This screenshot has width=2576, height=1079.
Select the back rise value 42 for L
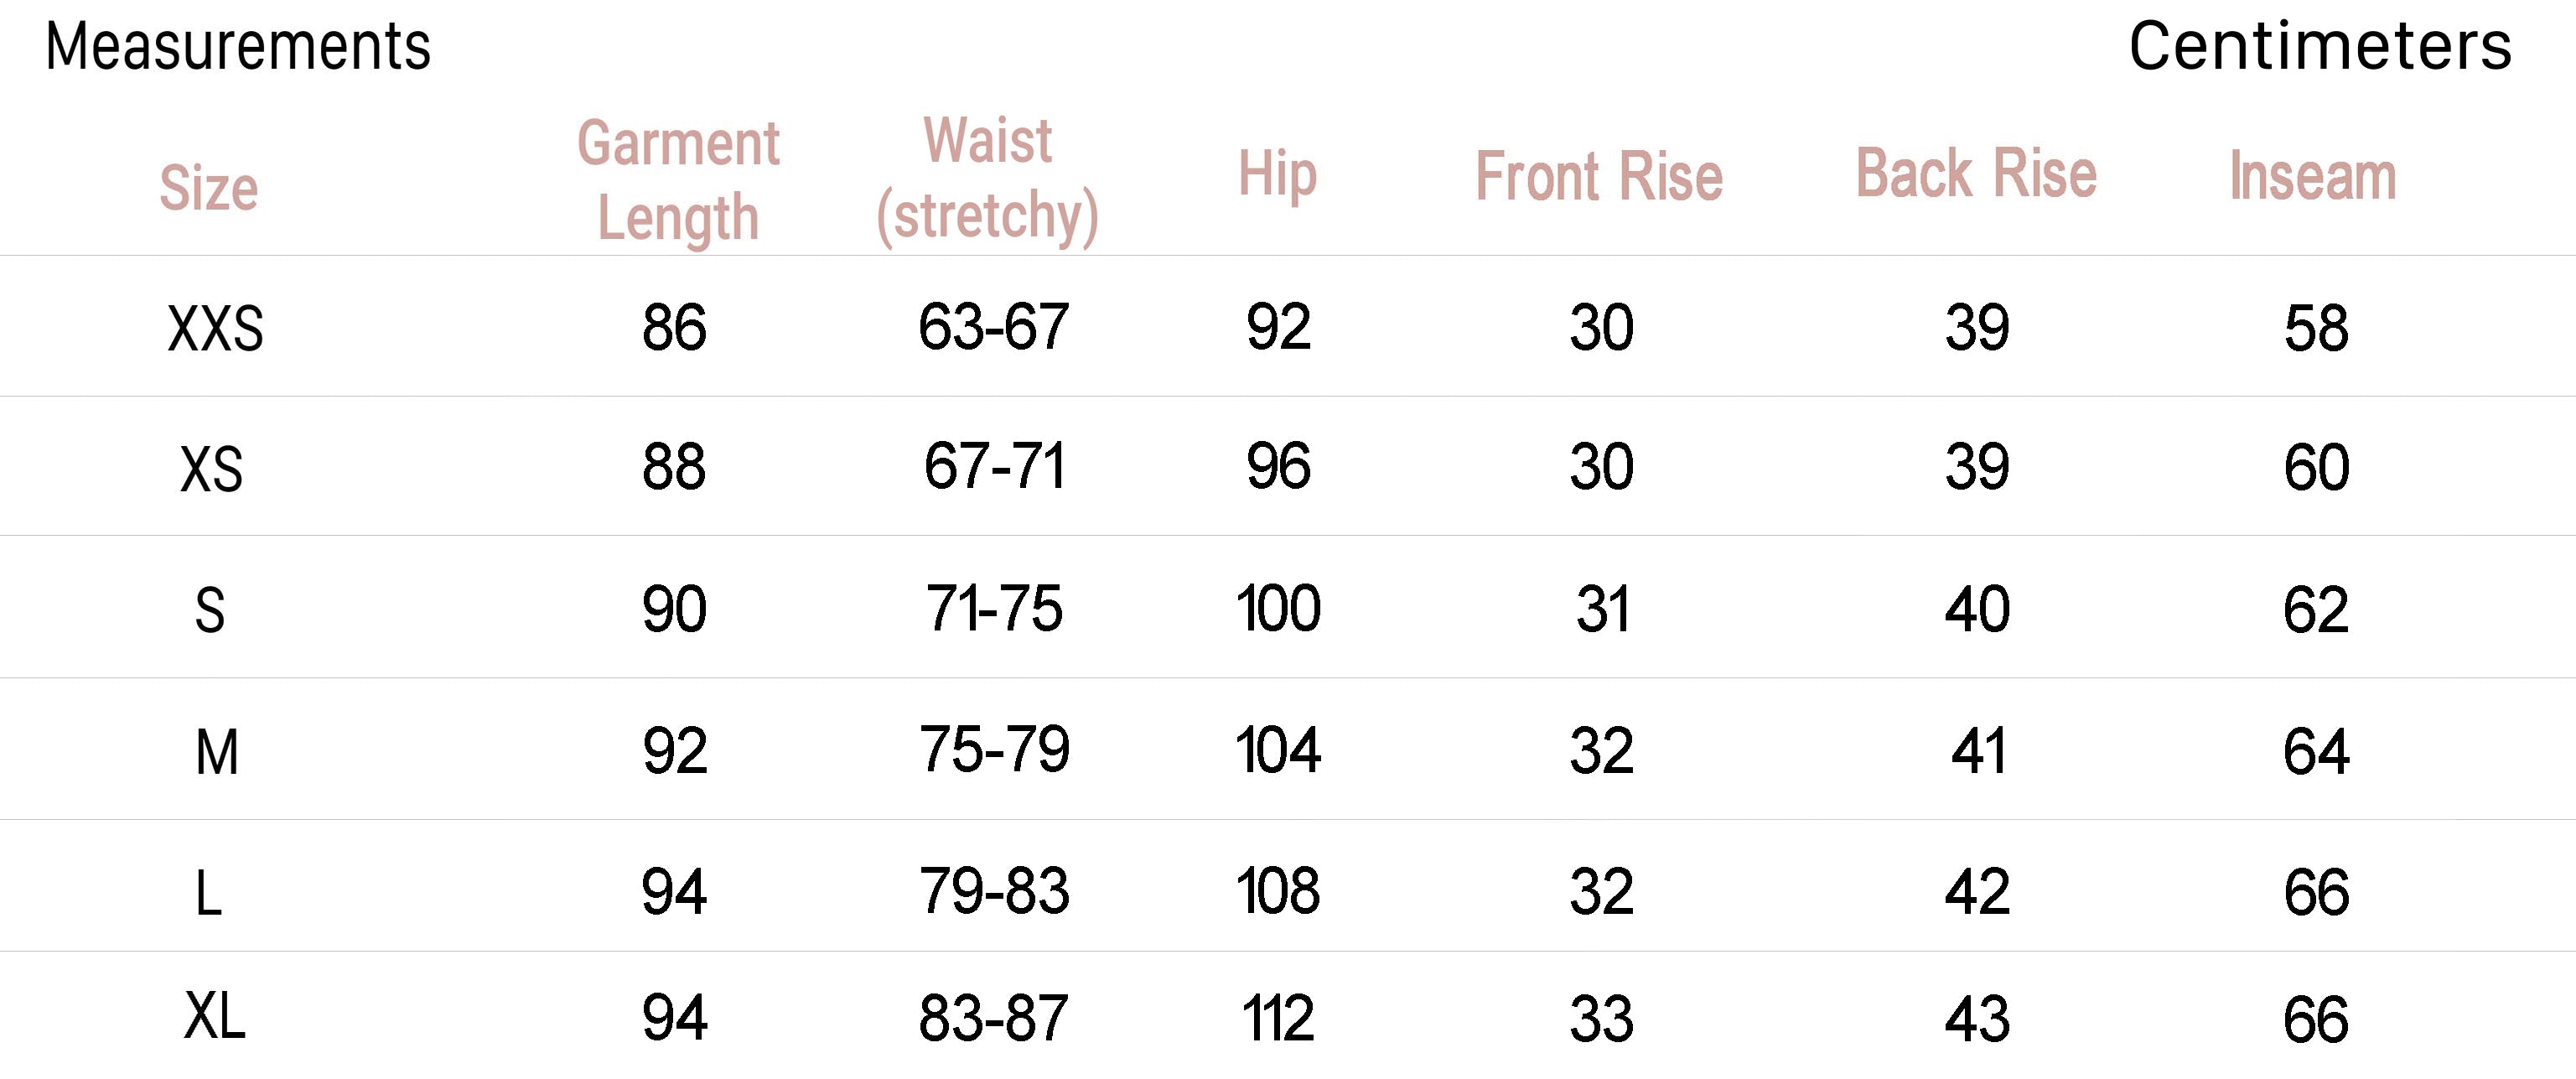point(1977,892)
